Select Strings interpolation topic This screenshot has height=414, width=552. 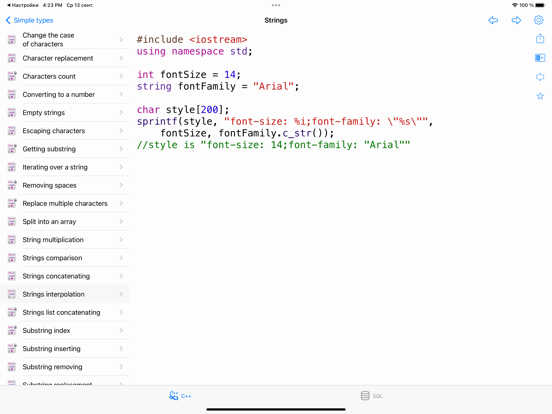click(65, 294)
